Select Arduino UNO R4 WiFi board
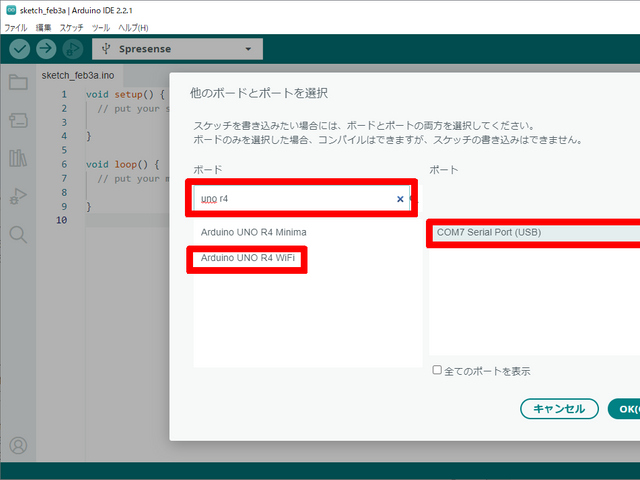The width and height of the screenshot is (640, 480). [248, 258]
